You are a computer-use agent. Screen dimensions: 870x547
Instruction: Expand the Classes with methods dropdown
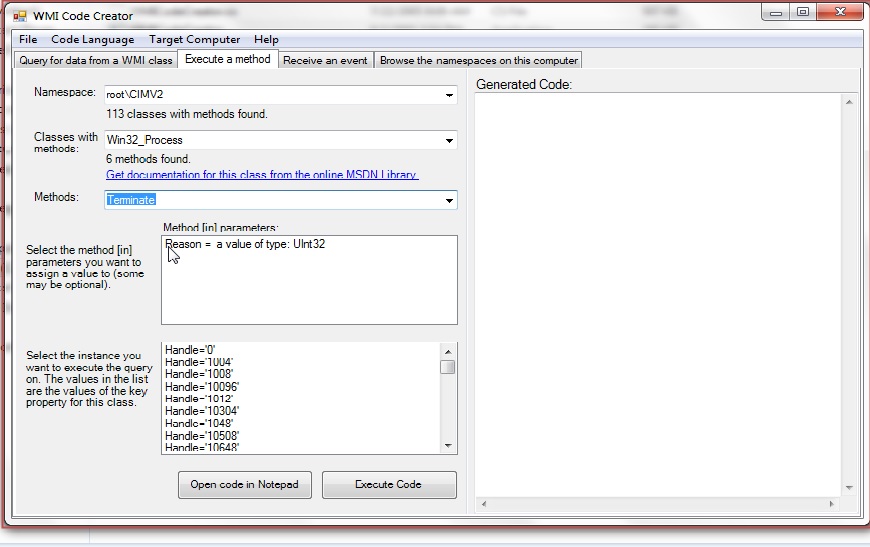(x=449, y=141)
